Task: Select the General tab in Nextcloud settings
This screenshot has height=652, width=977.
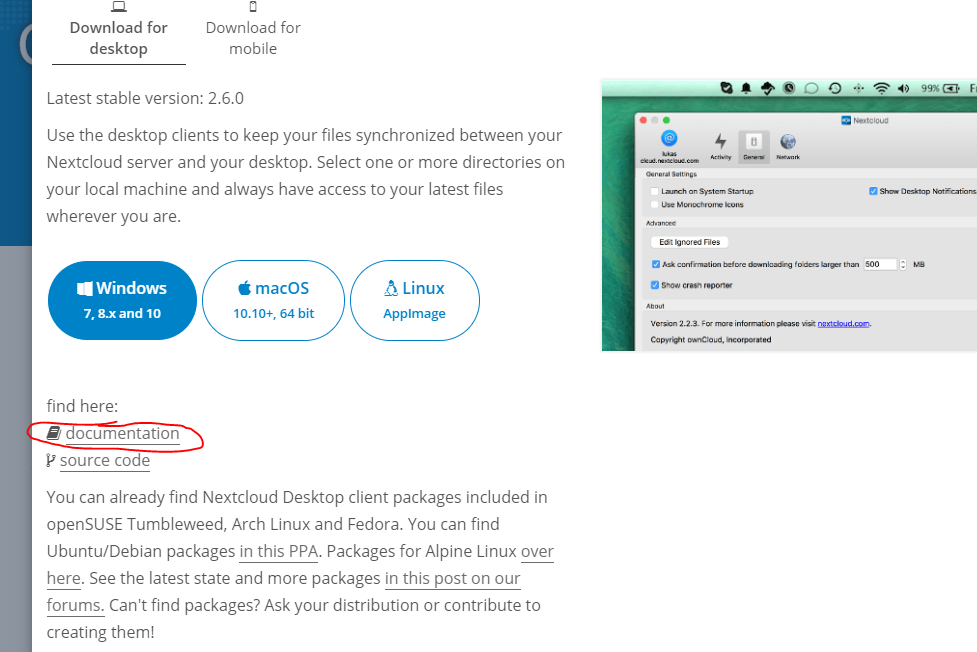Action: [x=754, y=140]
